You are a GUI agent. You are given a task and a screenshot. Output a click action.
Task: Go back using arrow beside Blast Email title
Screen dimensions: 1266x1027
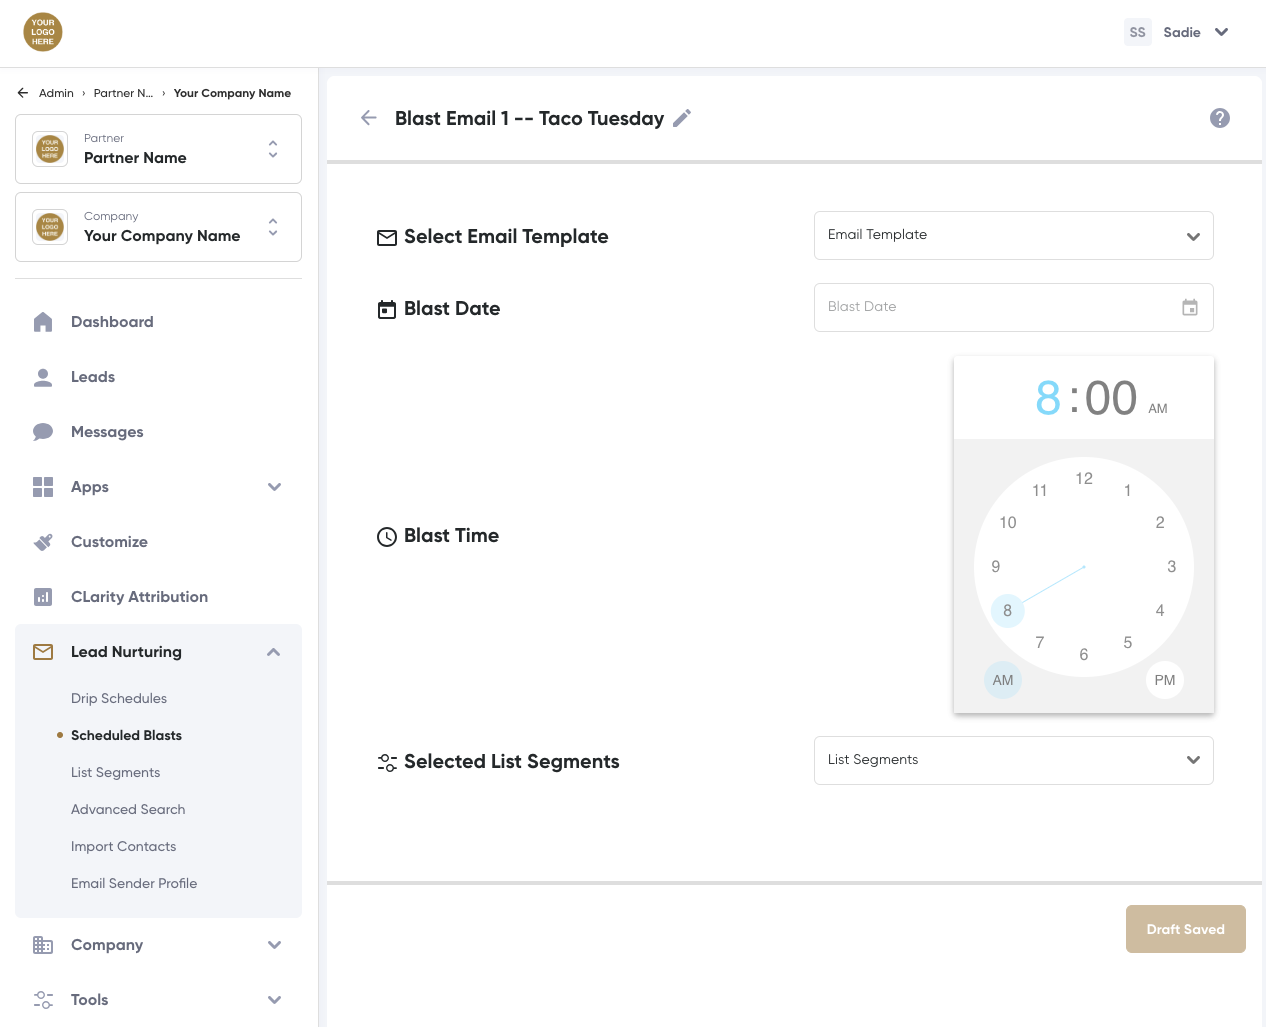(x=369, y=118)
